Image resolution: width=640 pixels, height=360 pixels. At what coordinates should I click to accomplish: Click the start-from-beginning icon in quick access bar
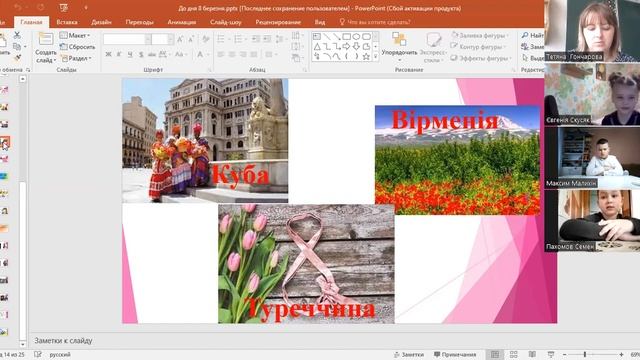tap(63, 7)
